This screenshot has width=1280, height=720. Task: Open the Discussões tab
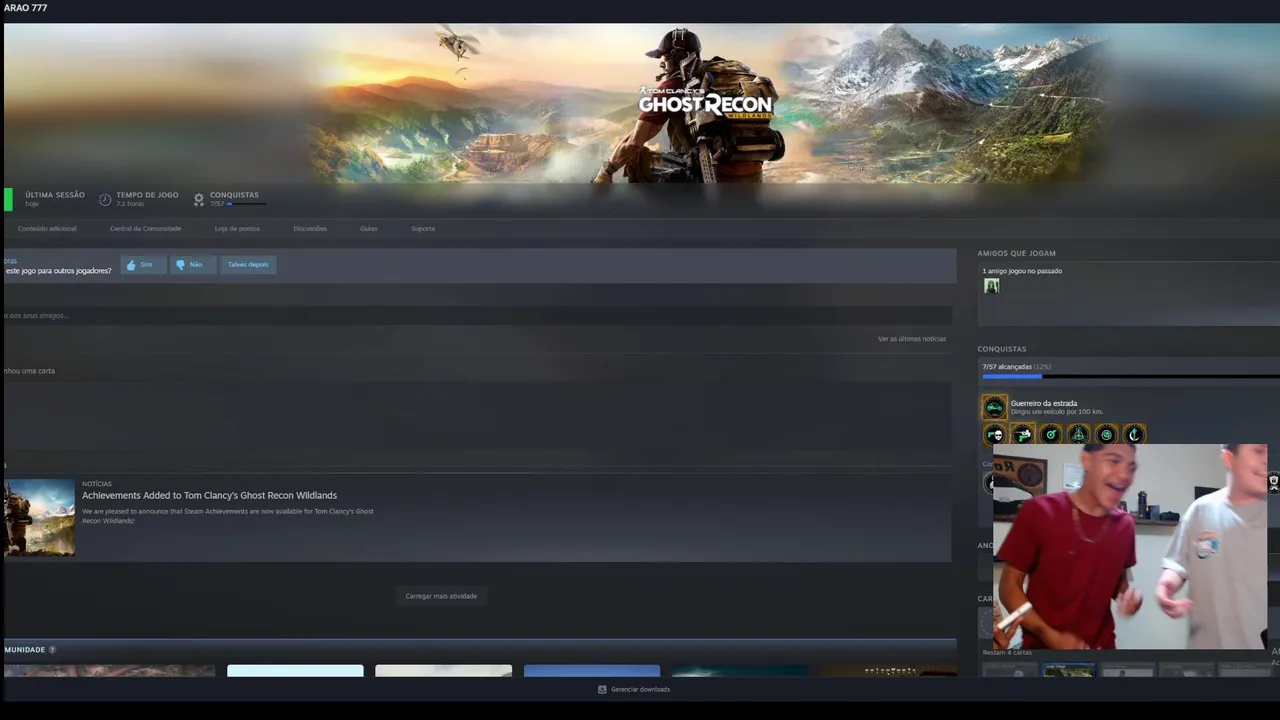(x=310, y=228)
